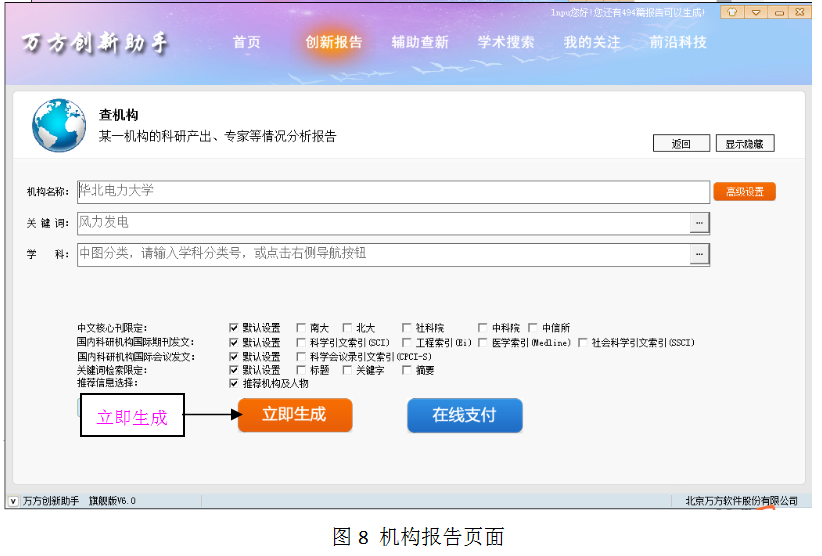The width and height of the screenshot is (822, 556).
Task: Open the 辅助查新 tab
Action: (x=420, y=42)
